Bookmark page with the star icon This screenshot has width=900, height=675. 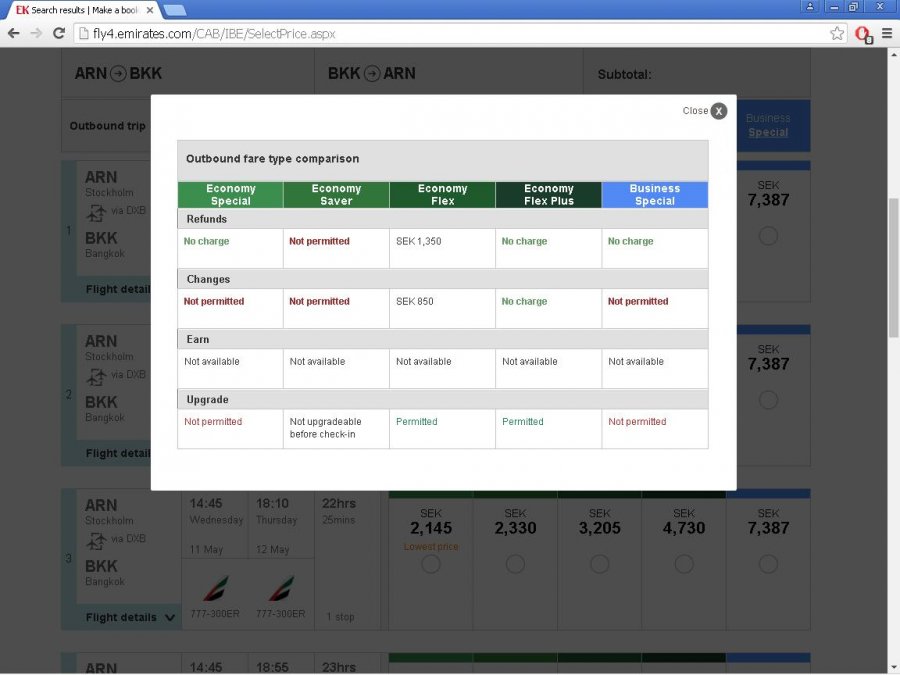tap(837, 34)
